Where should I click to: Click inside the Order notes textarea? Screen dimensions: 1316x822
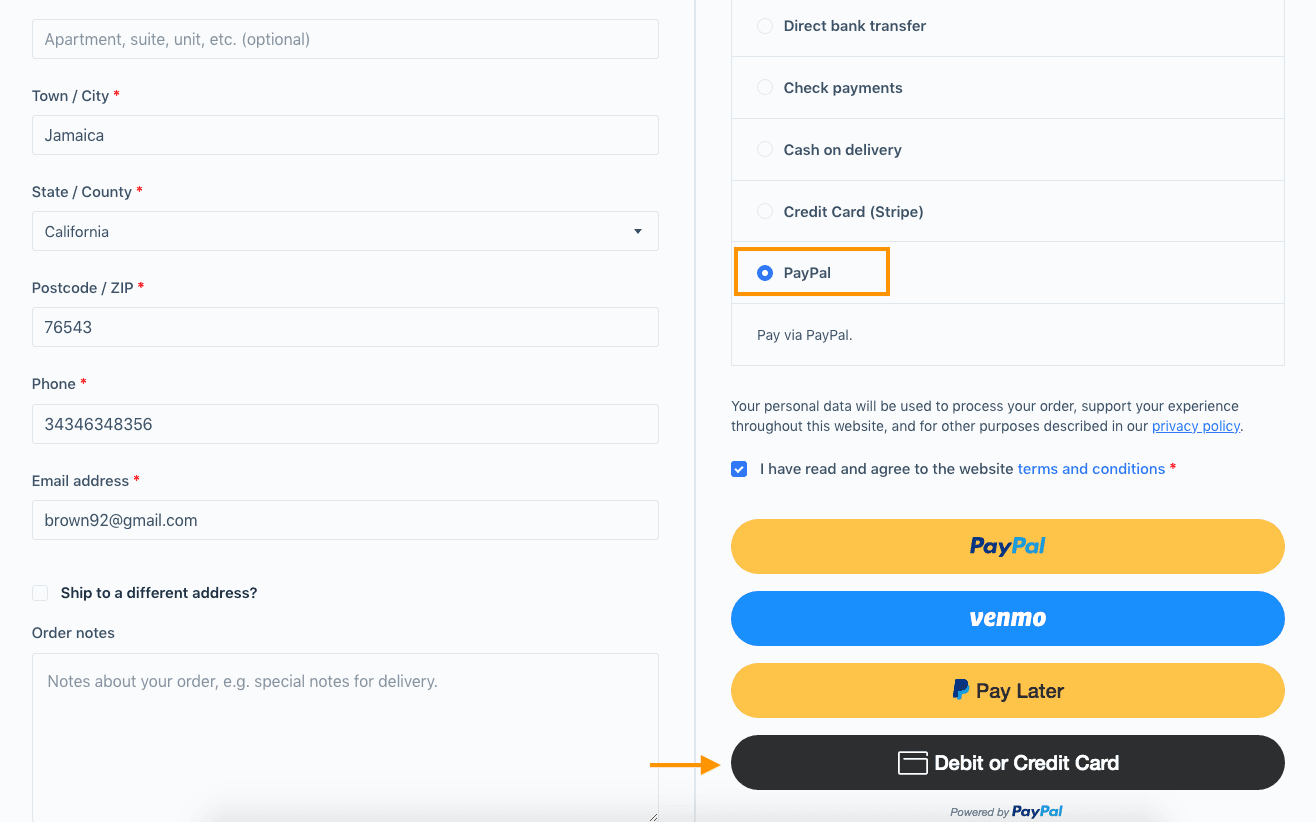click(x=345, y=737)
